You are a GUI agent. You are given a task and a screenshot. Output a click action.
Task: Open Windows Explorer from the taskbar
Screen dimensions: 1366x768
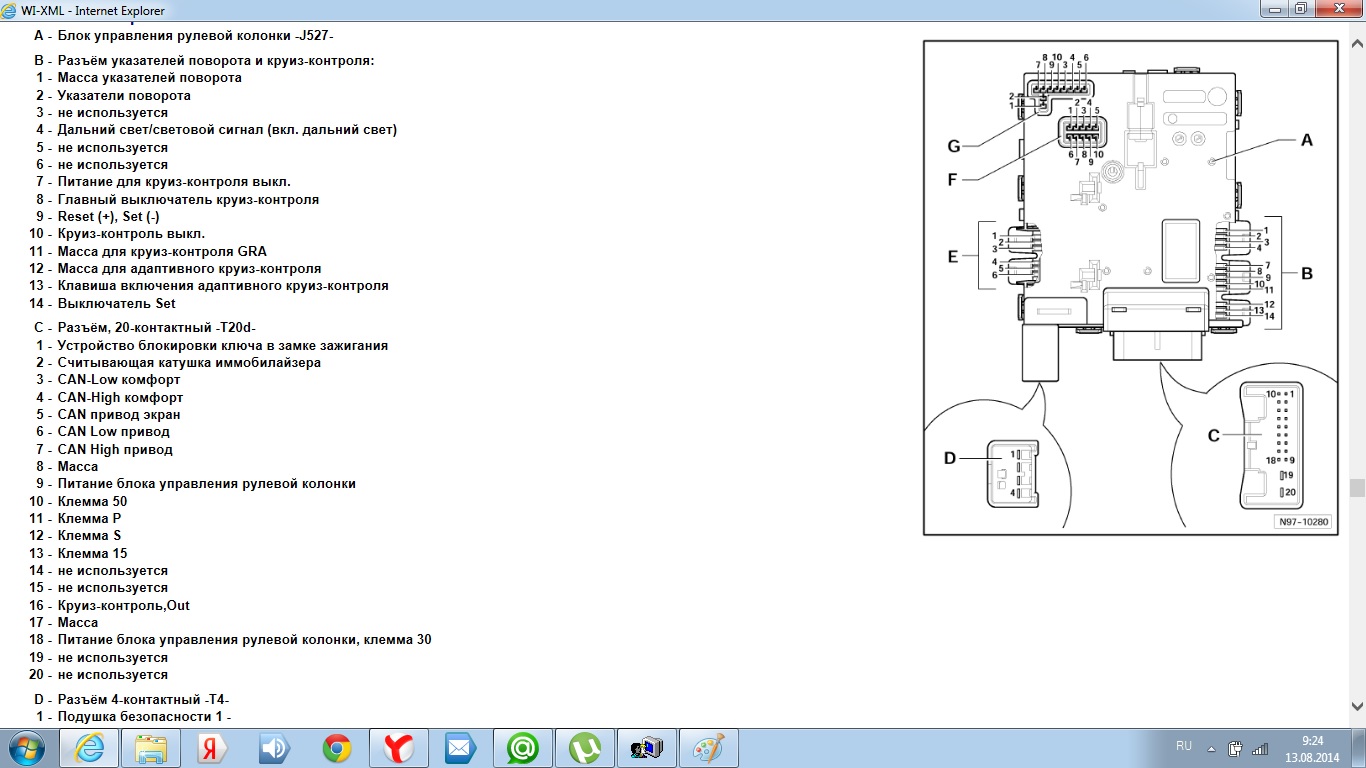tap(151, 748)
